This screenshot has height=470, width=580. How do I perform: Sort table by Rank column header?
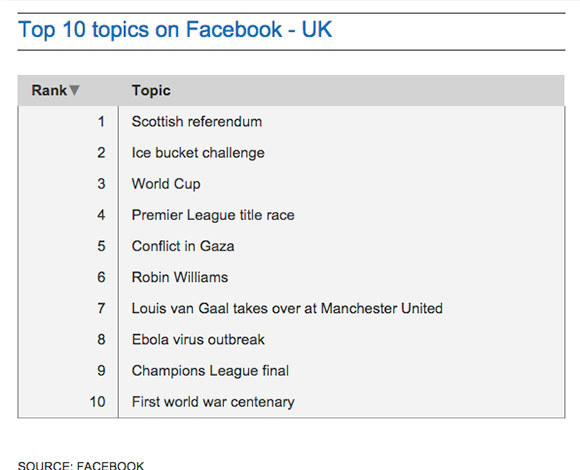pyautogui.click(x=55, y=91)
